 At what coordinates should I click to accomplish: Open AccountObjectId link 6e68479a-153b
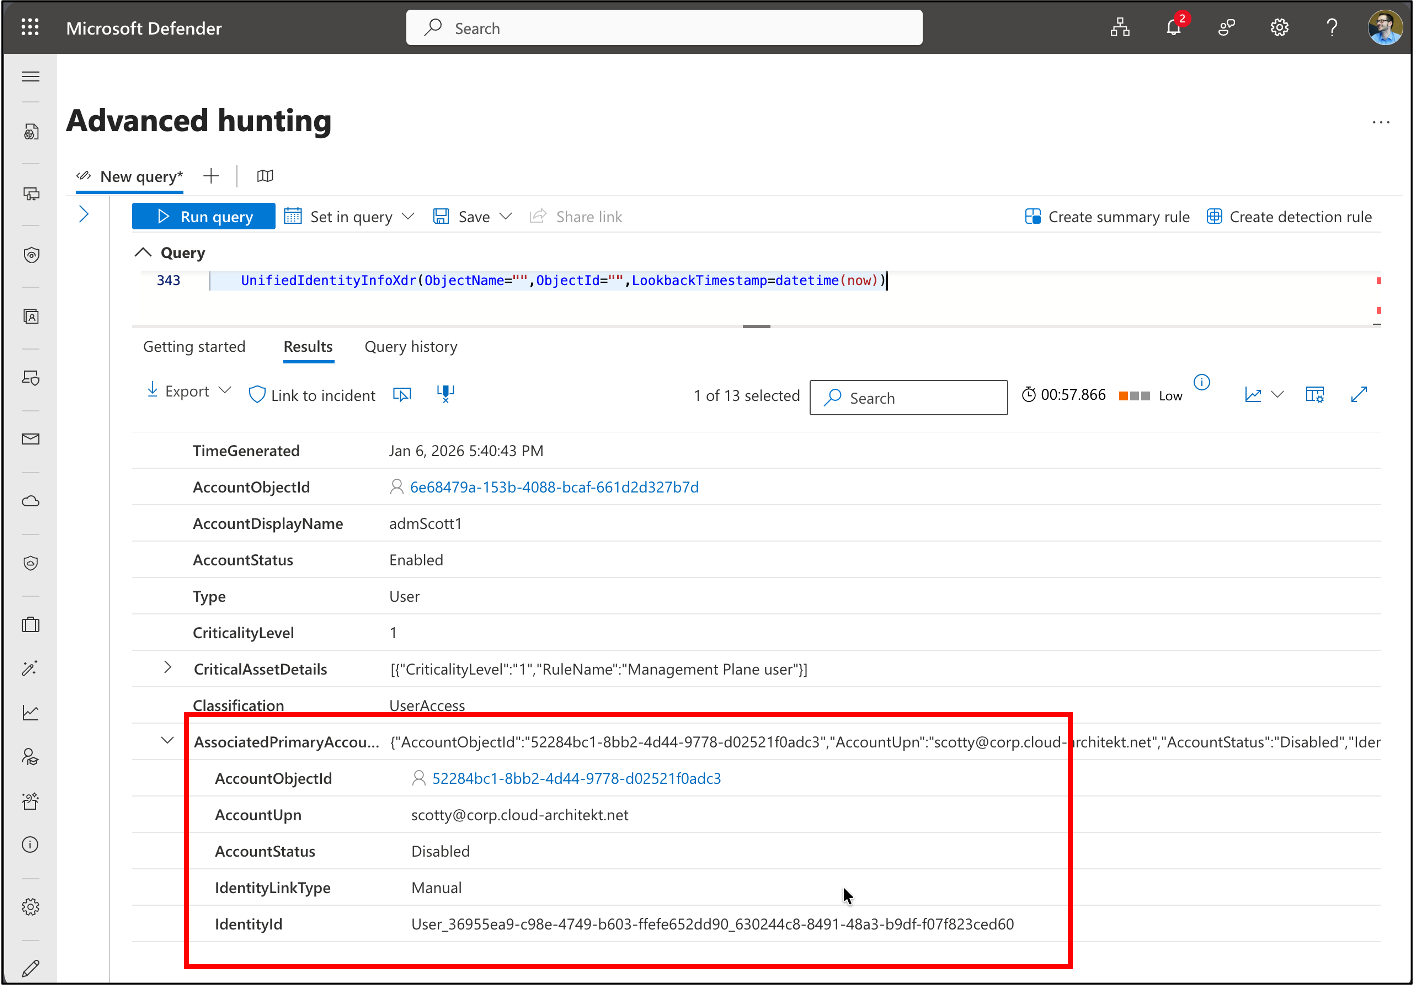[554, 487]
